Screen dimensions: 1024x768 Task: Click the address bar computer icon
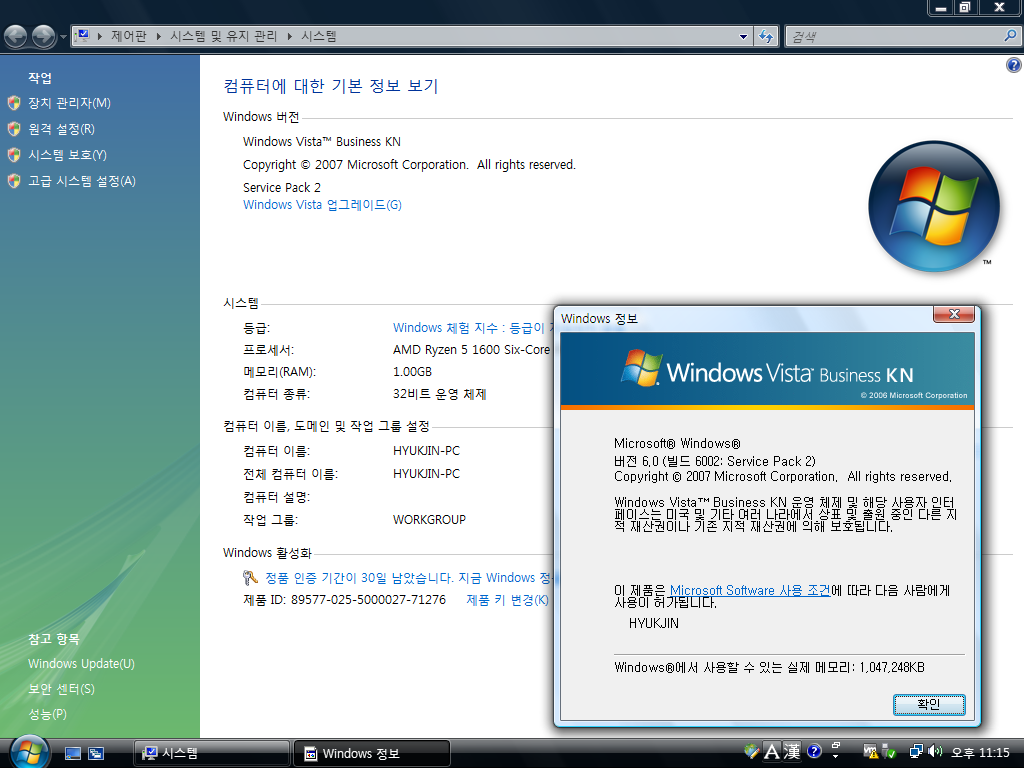tap(82, 36)
